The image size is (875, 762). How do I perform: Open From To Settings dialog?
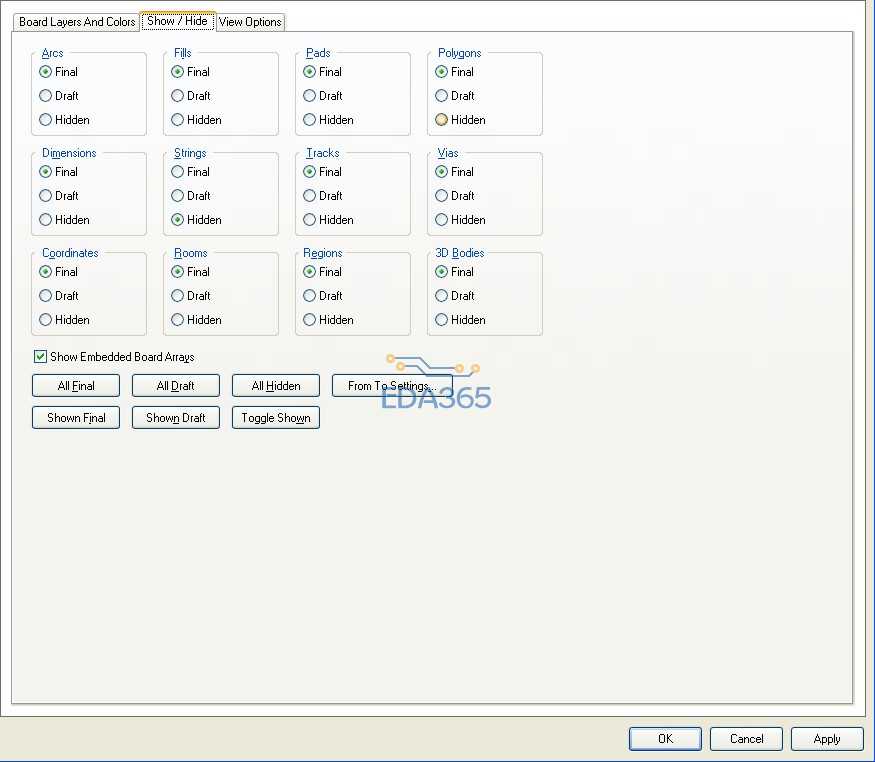(392, 385)
